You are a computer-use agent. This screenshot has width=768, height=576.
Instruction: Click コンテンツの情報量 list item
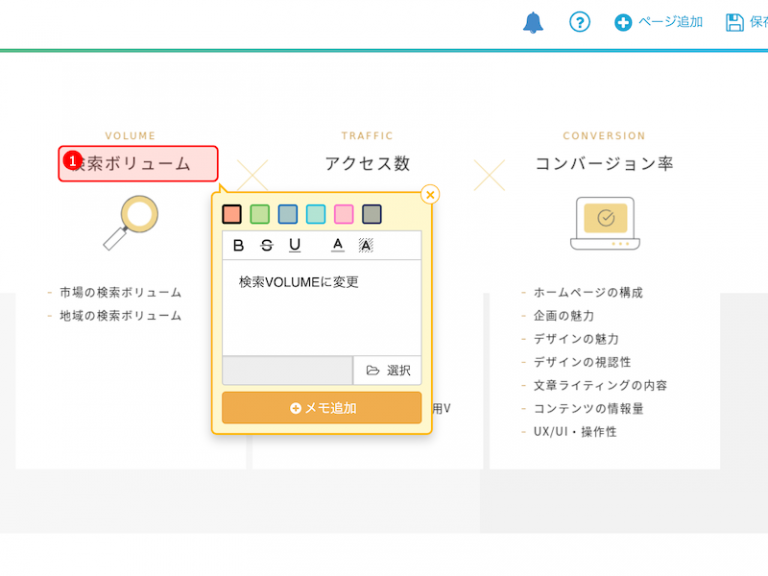[x=588, y=408]
